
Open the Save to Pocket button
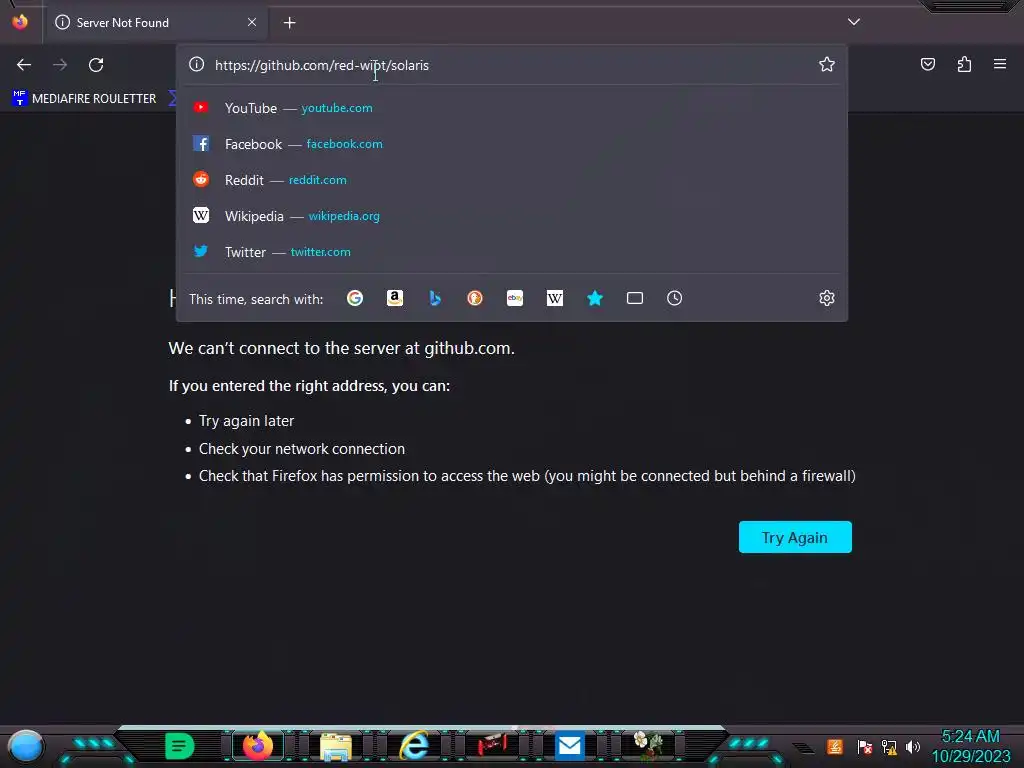[927, 64]
